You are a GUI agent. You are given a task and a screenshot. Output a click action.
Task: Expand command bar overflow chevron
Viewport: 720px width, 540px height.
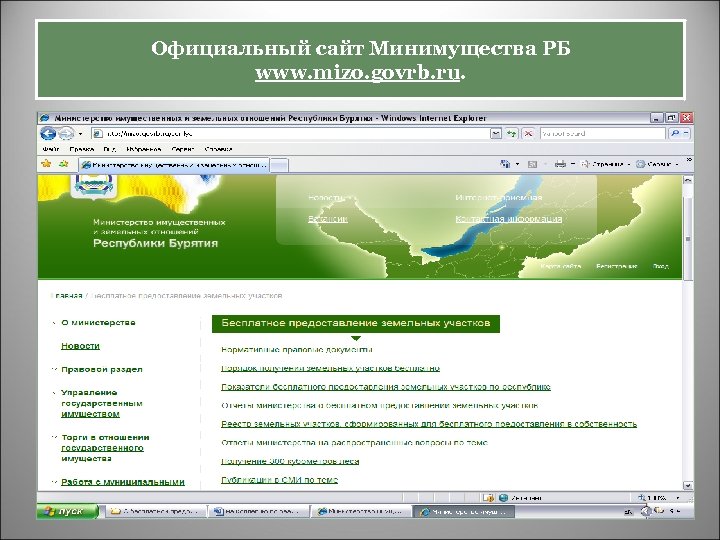click(x=688, y=160)
